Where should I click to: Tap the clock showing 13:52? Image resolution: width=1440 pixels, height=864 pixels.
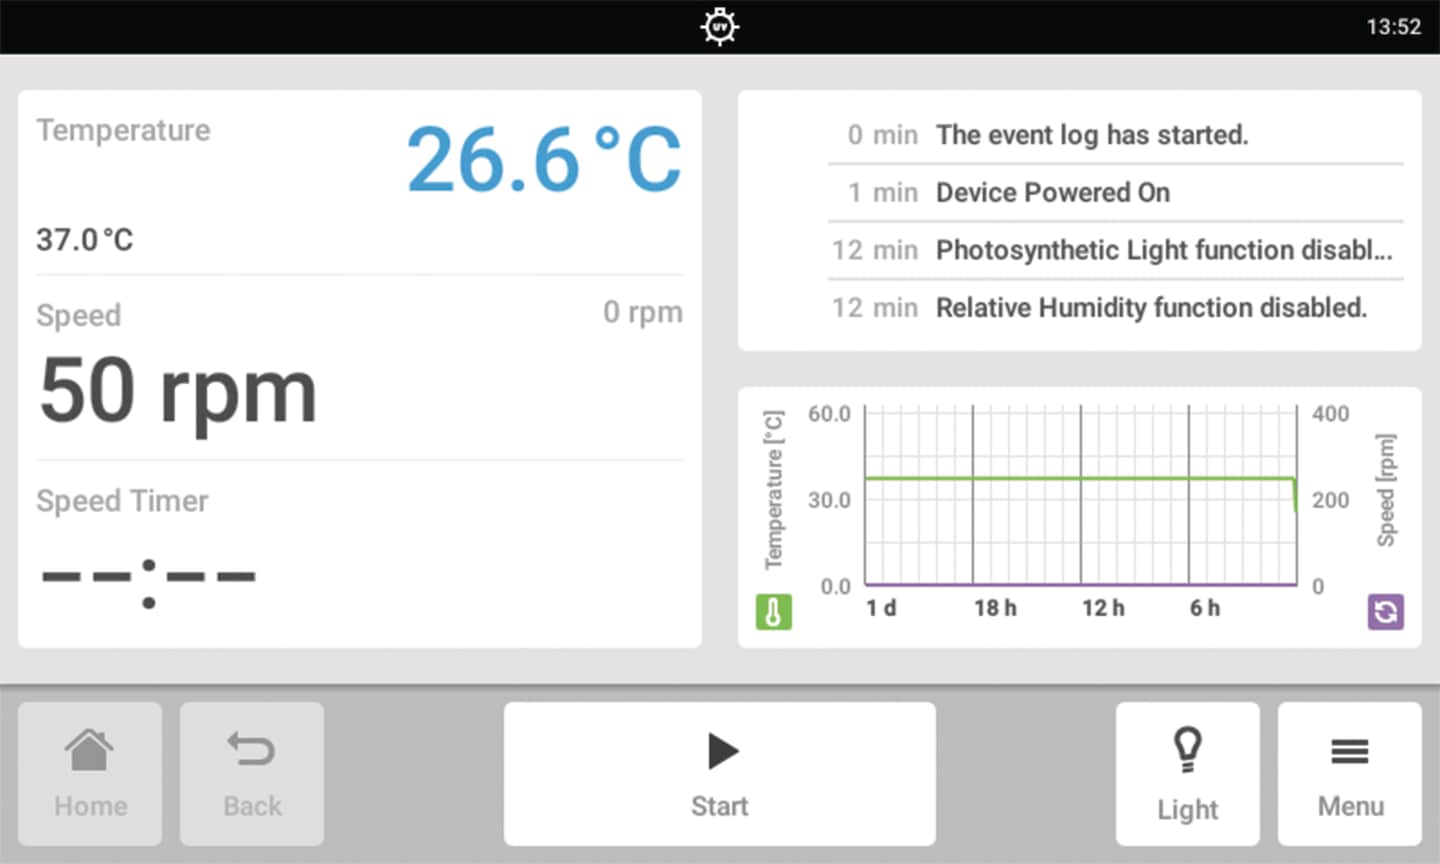tap(1393, 27)
